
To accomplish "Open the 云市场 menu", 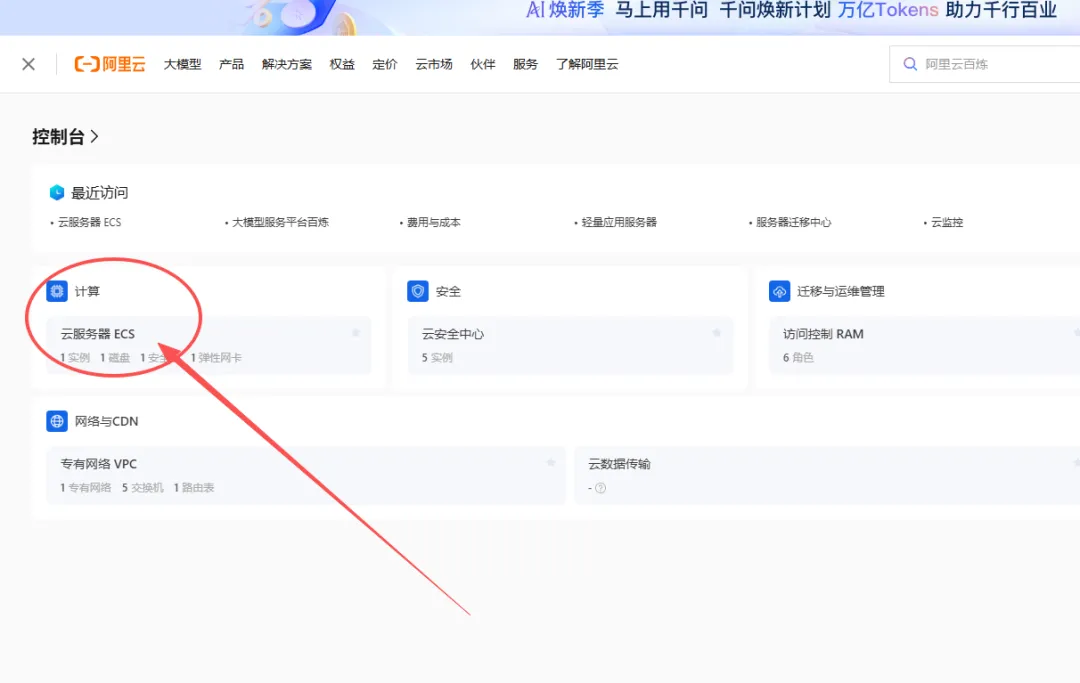I will coord(433,64).
